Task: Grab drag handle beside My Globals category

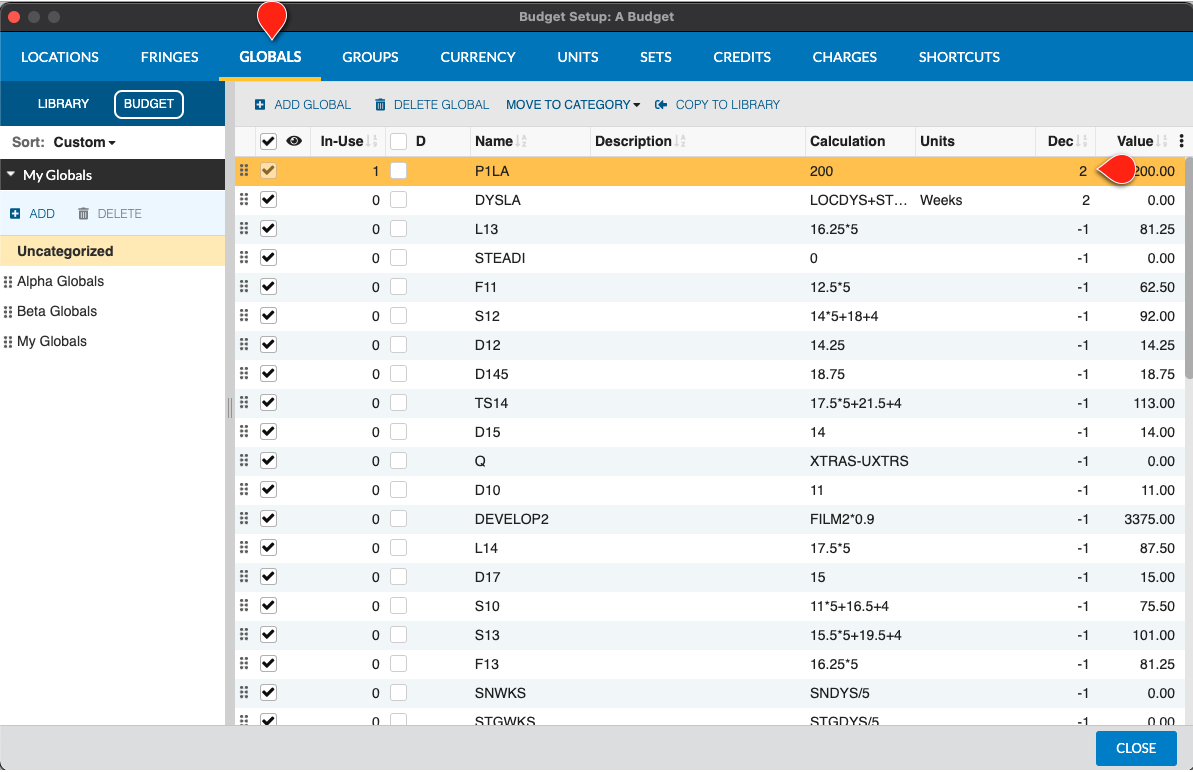Action: click(x=8, y=342)
